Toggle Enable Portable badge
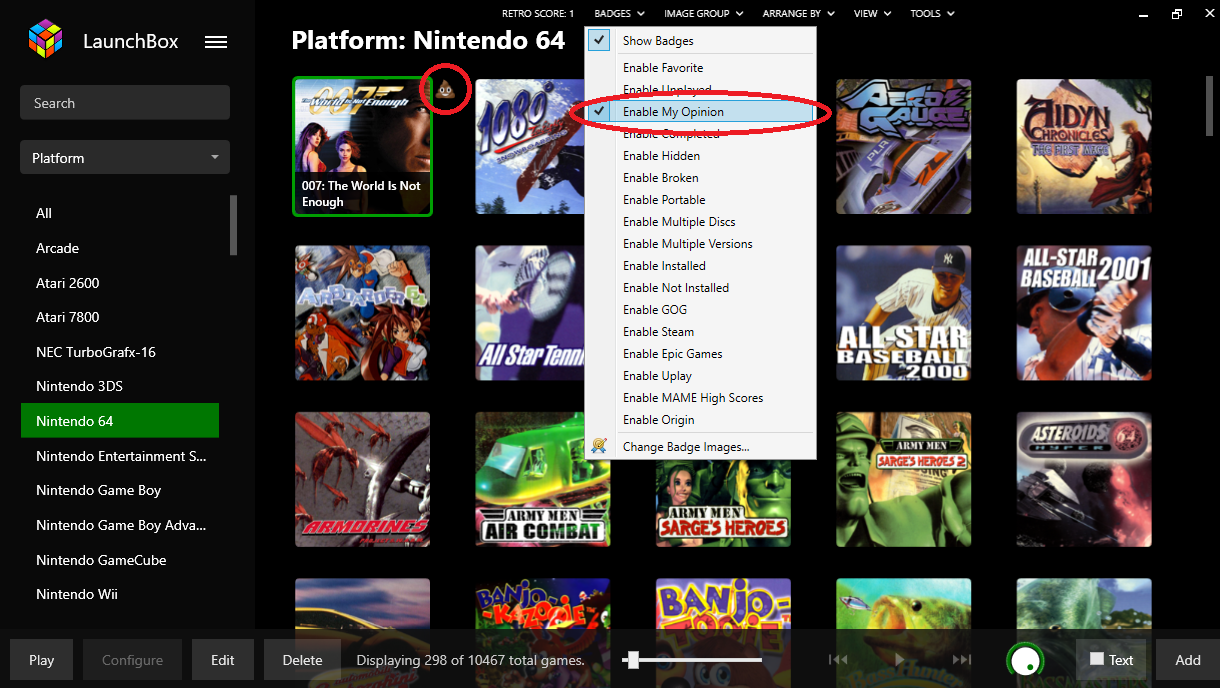Screen dimensions: 1220x688 [x=701, y=200]
